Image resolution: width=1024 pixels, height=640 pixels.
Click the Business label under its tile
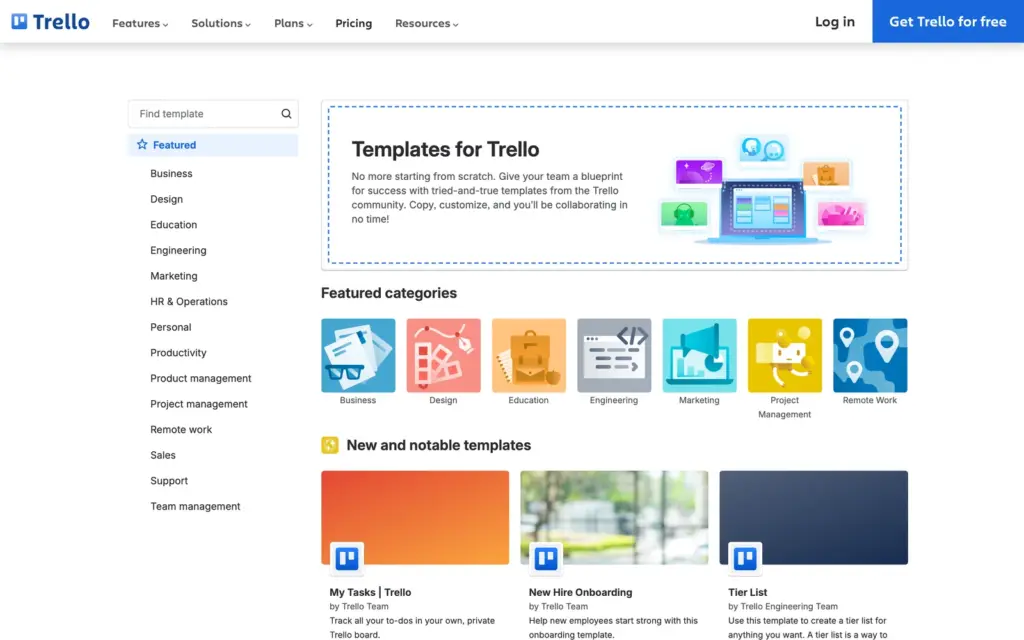(358, 400)
